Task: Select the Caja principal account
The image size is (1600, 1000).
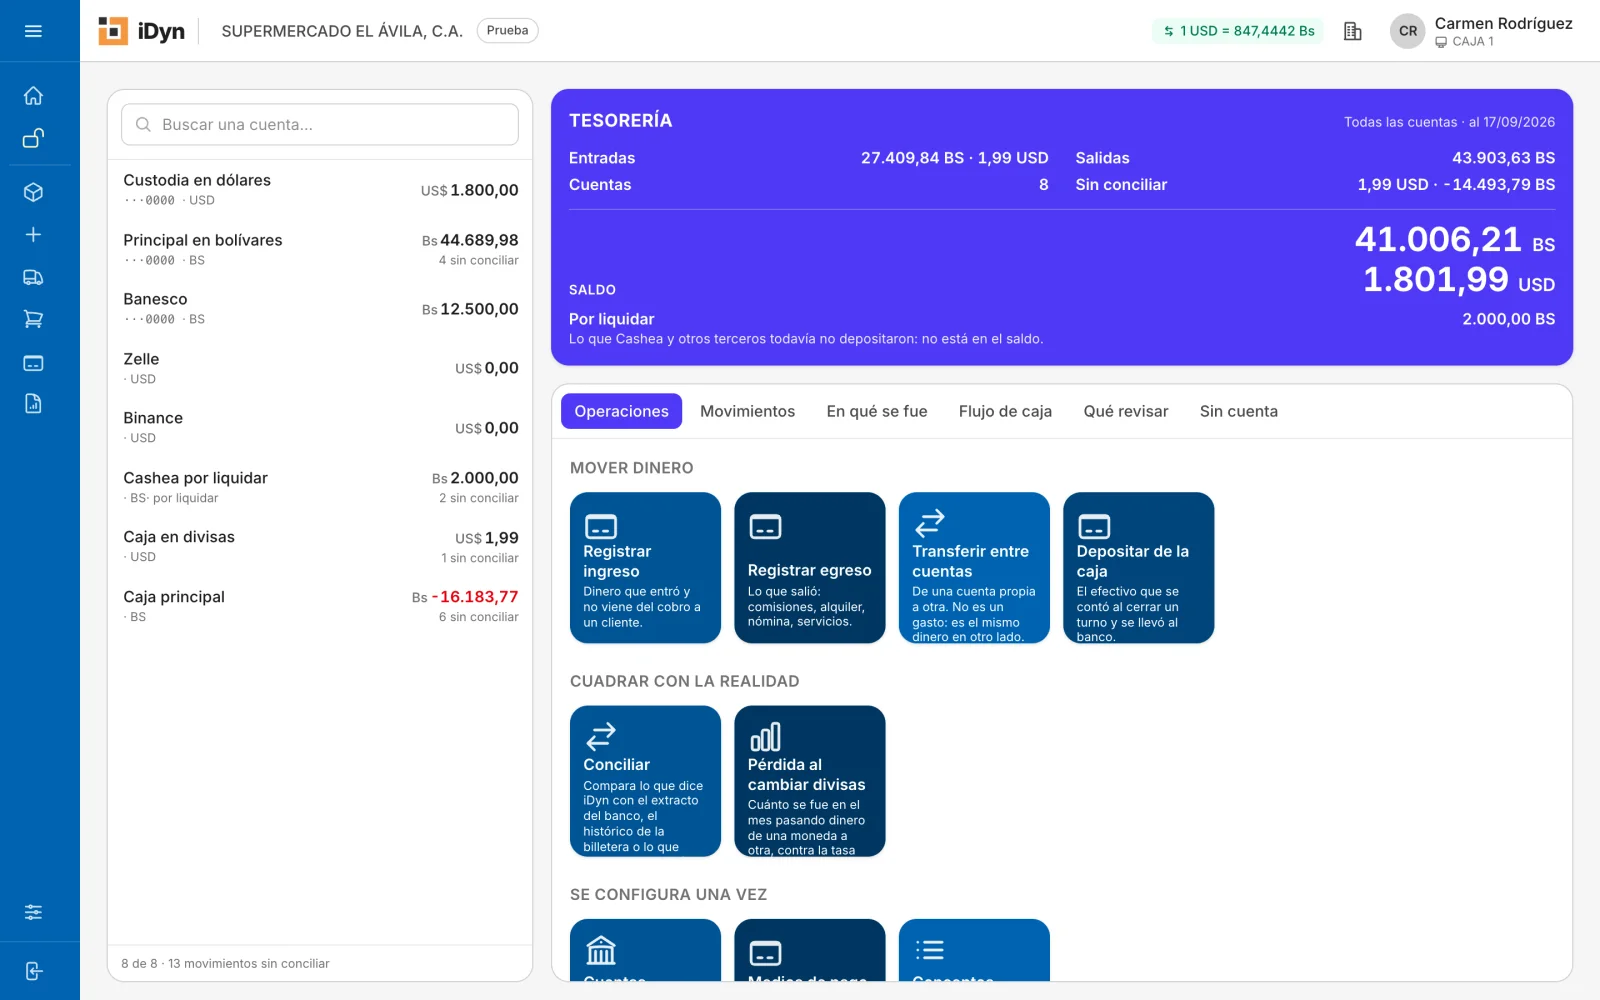Action: pos(320,606)
